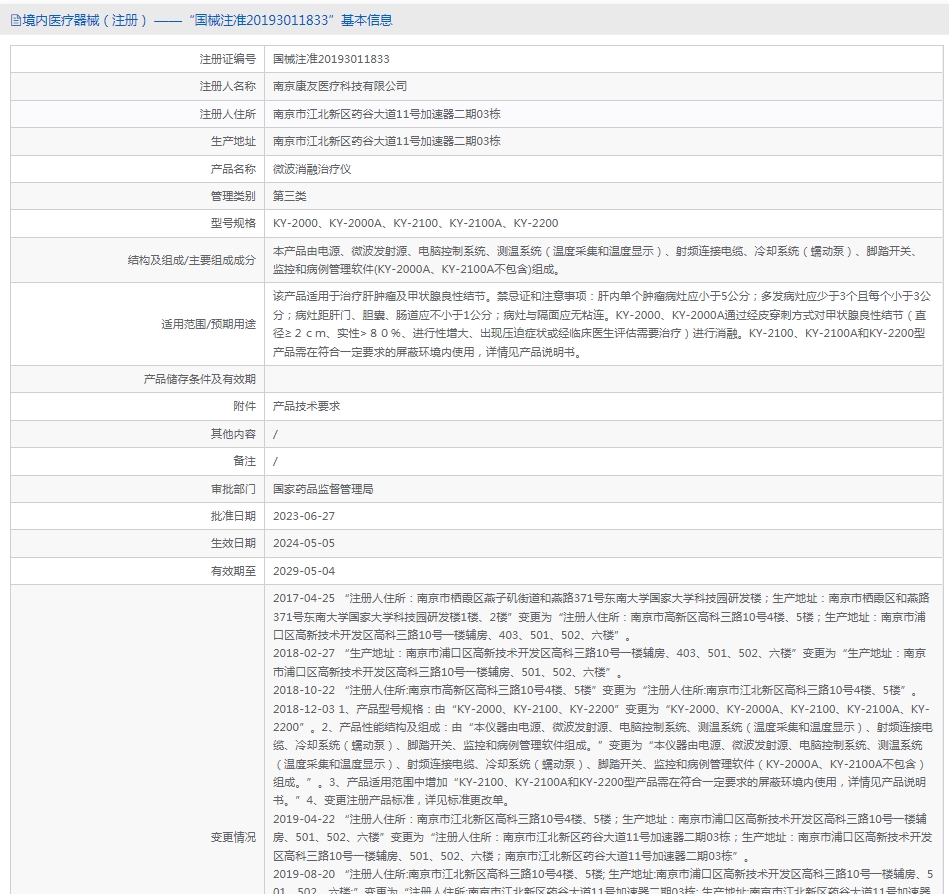The image size is (949, 894).
Task: Click the 生效日期 label
Action: [233, 544]
